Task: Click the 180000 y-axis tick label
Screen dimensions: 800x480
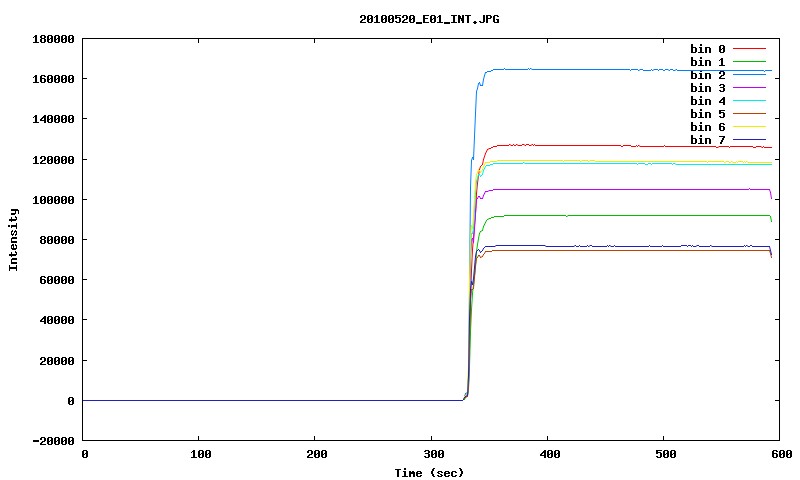Action: (54, 39)
